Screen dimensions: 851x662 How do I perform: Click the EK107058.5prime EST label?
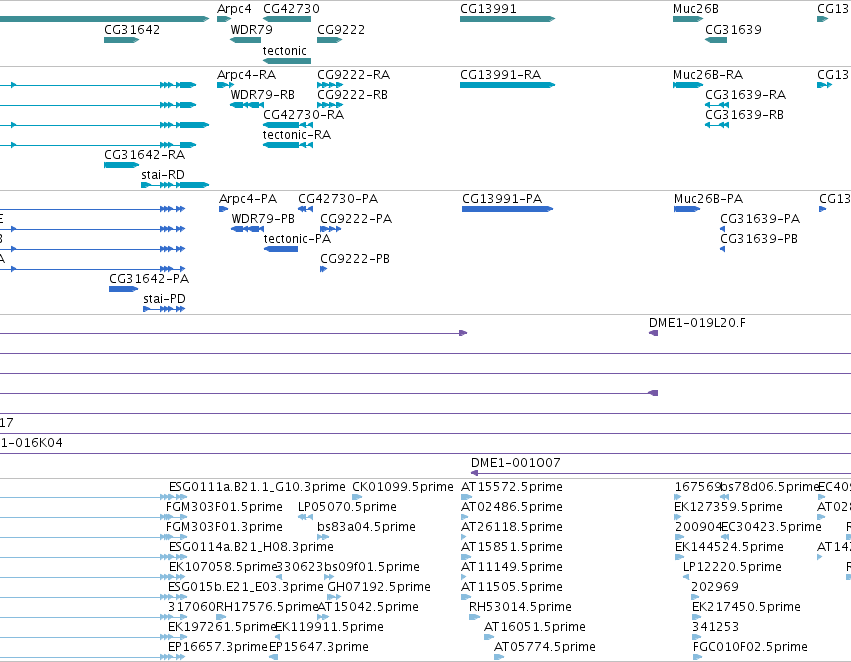(x=223, y=568)
